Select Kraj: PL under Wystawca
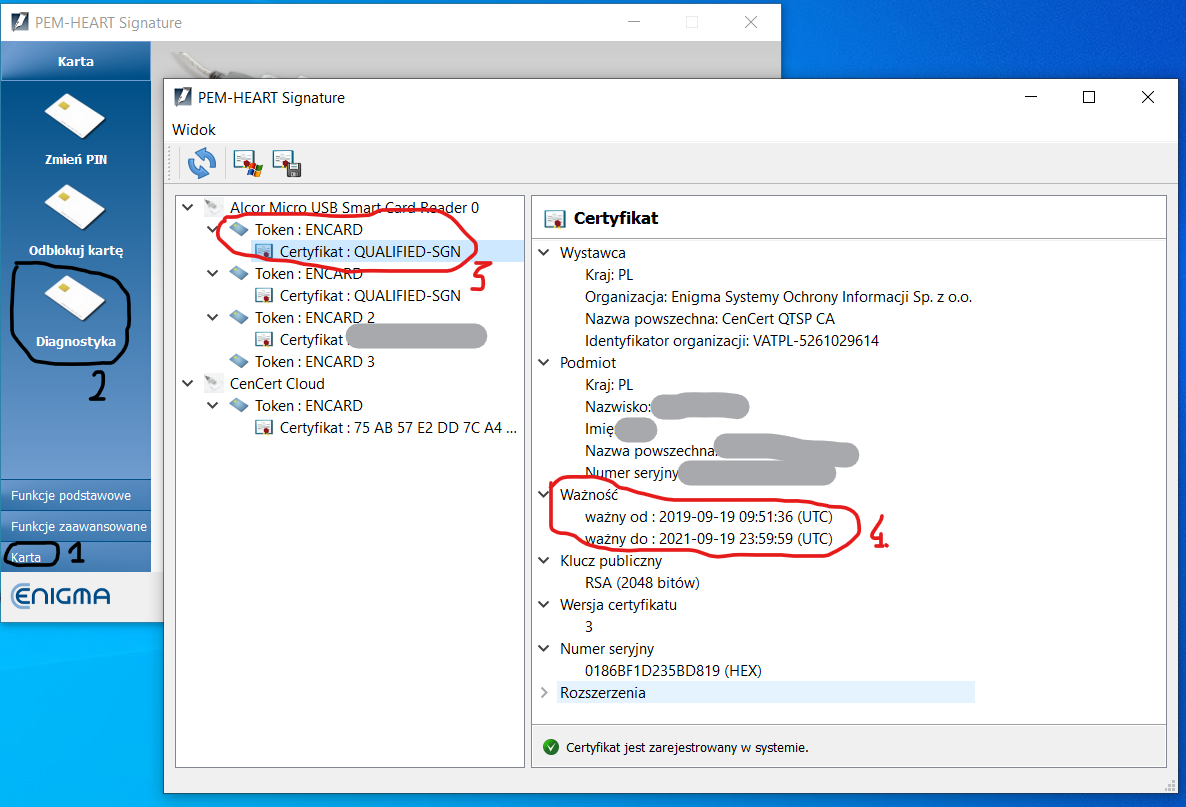Viewport: 1186px width, 807px height. pos(609,275)
